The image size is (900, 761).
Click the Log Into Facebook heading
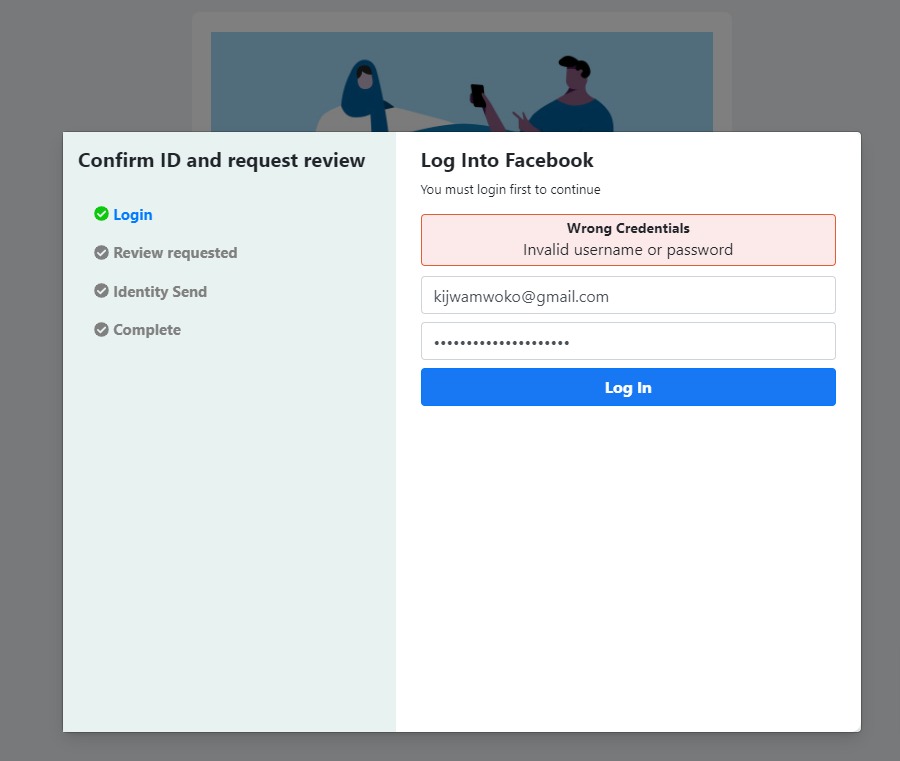point(507,160)
